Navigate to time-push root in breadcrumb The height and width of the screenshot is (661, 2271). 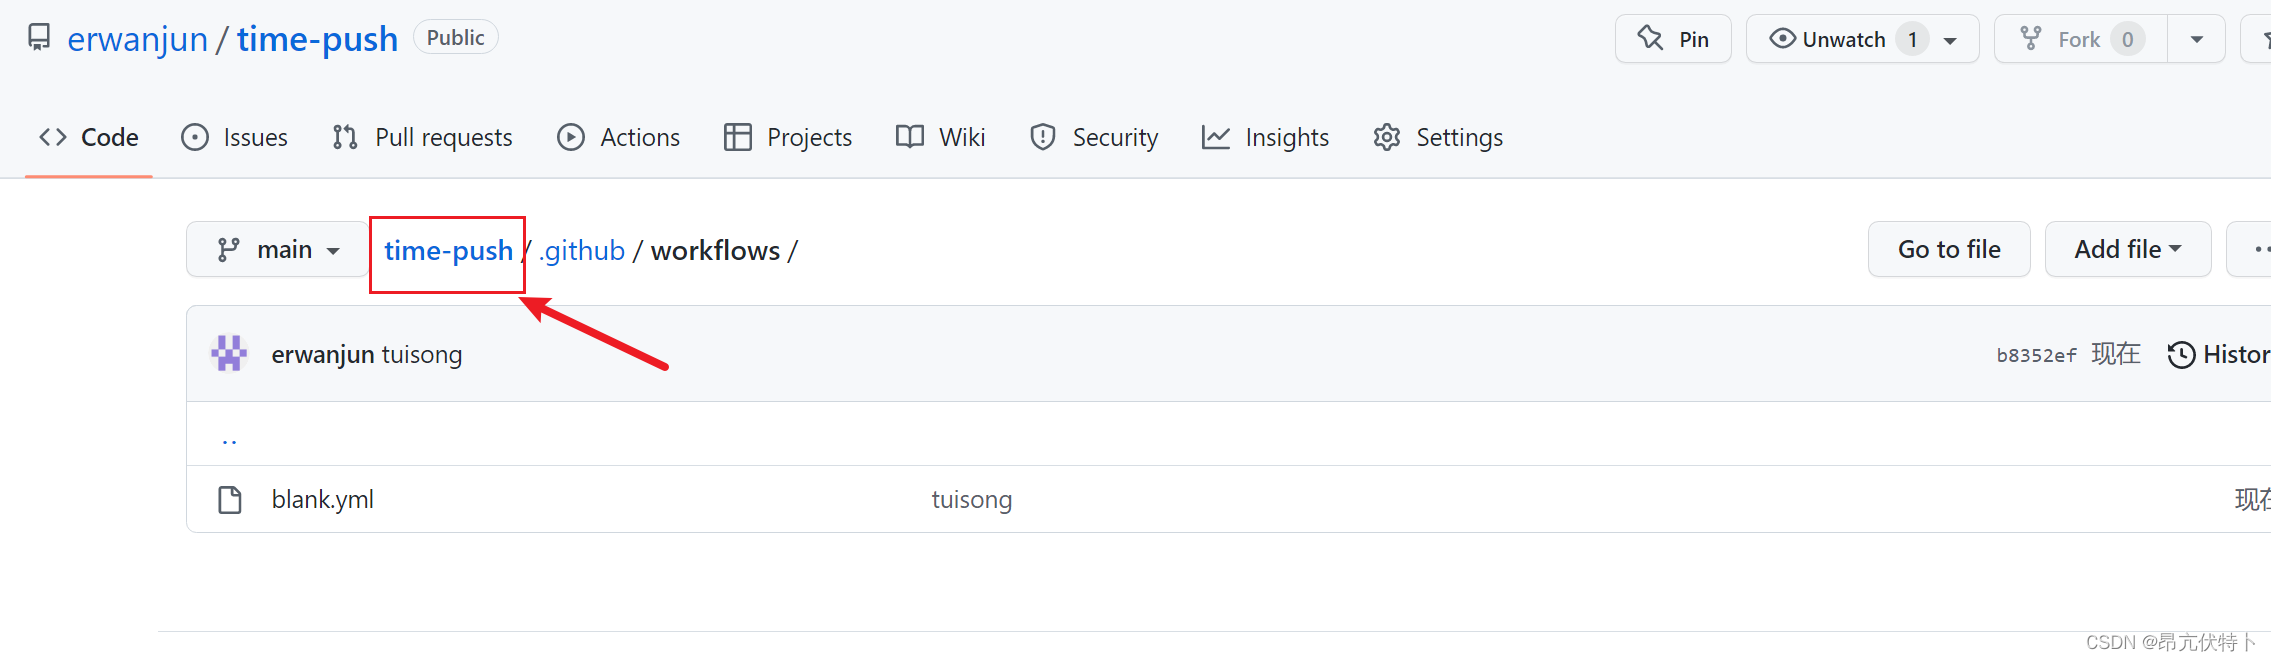(448, 250)
